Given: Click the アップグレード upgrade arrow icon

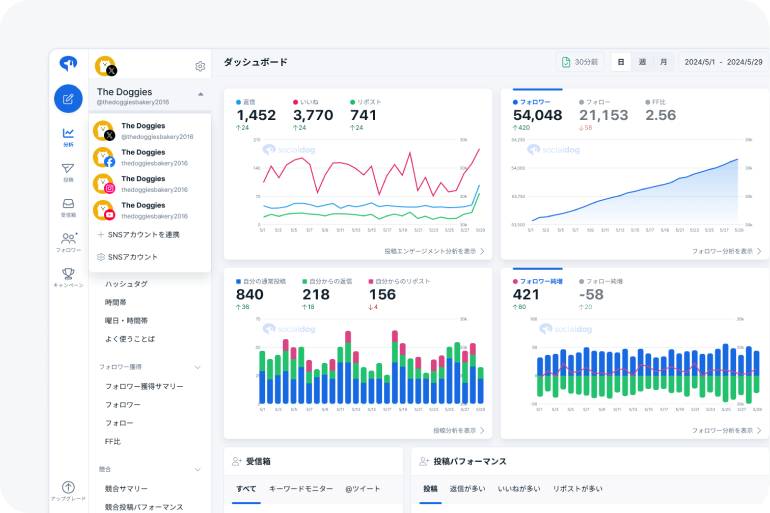Looking at the screenshot, I should click(68, 487).
